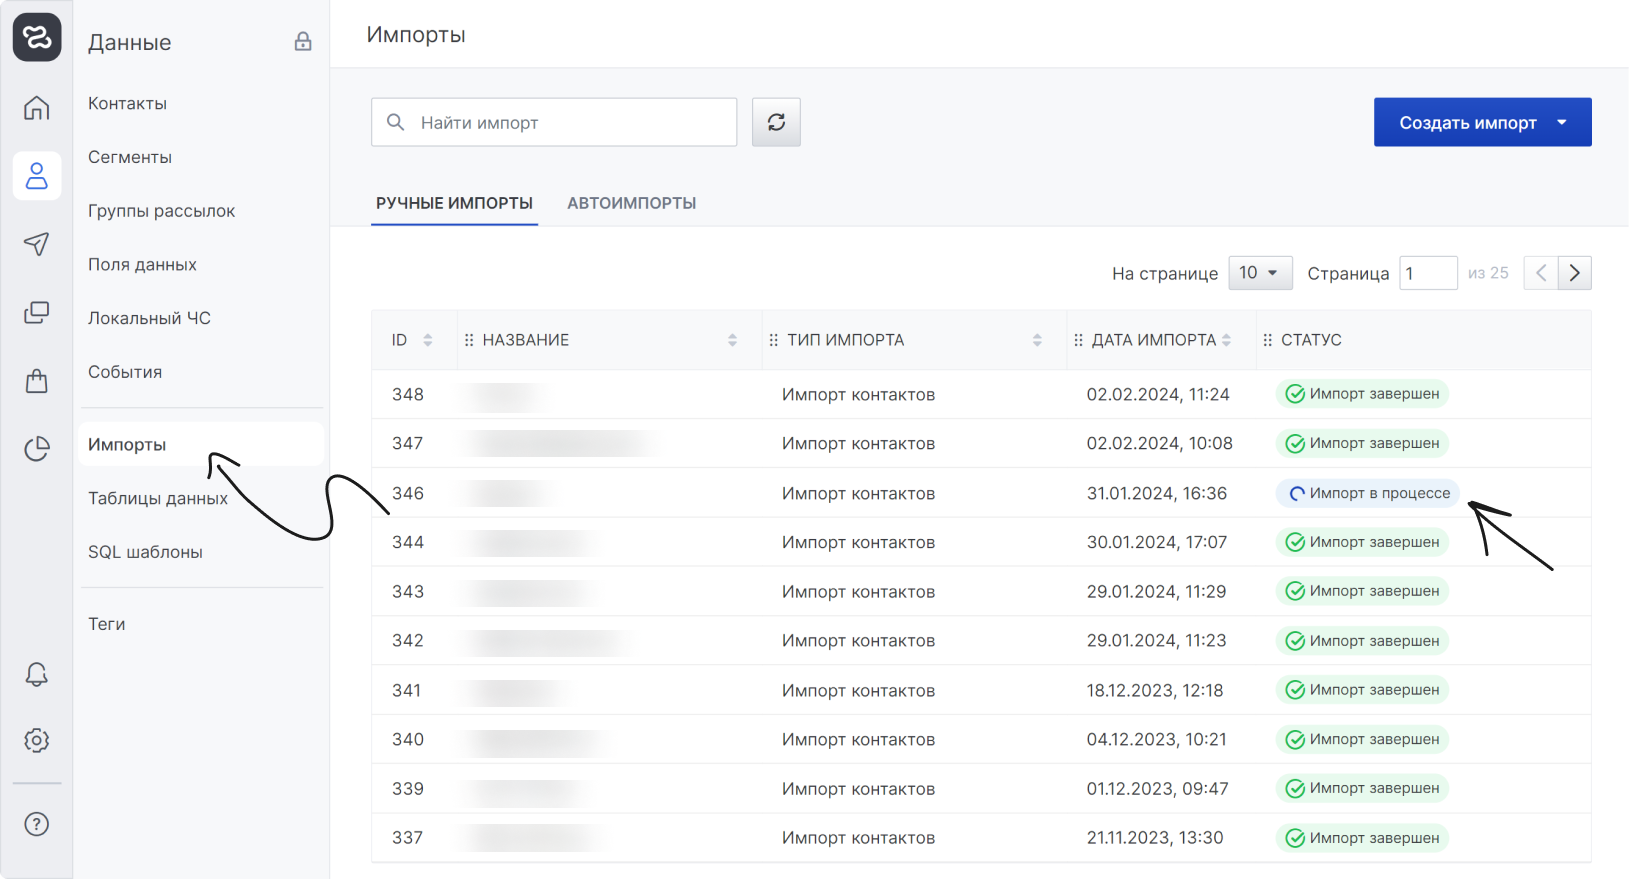Image resolution: width=1629 pixels, height=879 pixels.
Task: Open Группы рассылок menu item
Action: [x=161, y=211]
